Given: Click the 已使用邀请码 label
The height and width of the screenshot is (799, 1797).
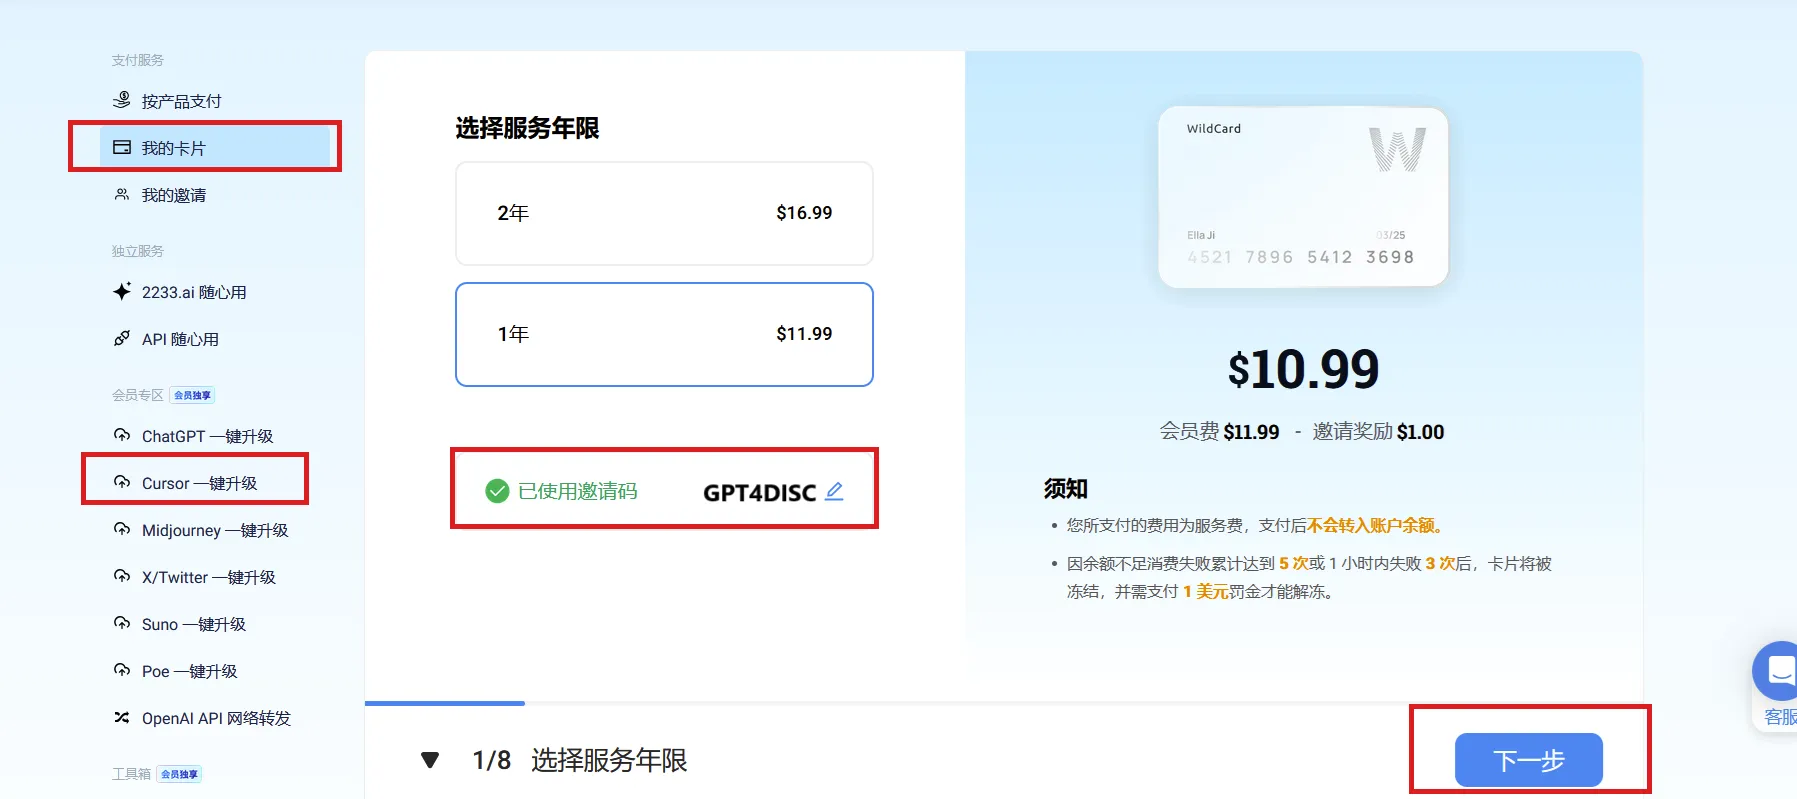Looking at the screenshot, I should (x=577, y=491).
